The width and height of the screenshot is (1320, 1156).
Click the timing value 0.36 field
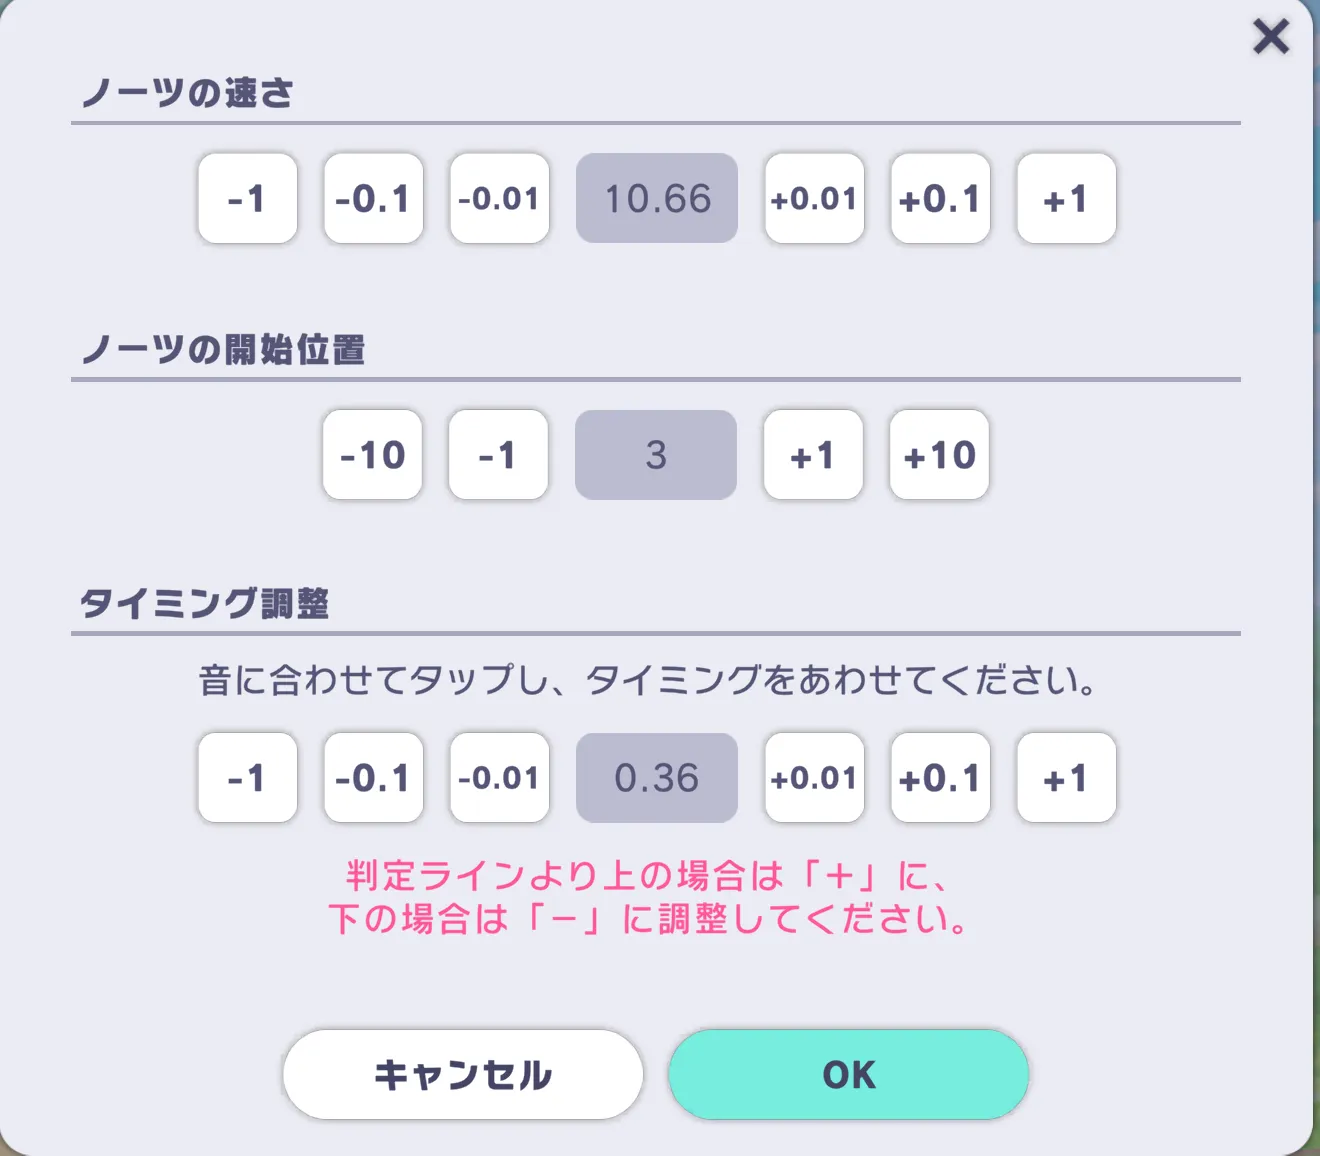(x=656, y=778)
